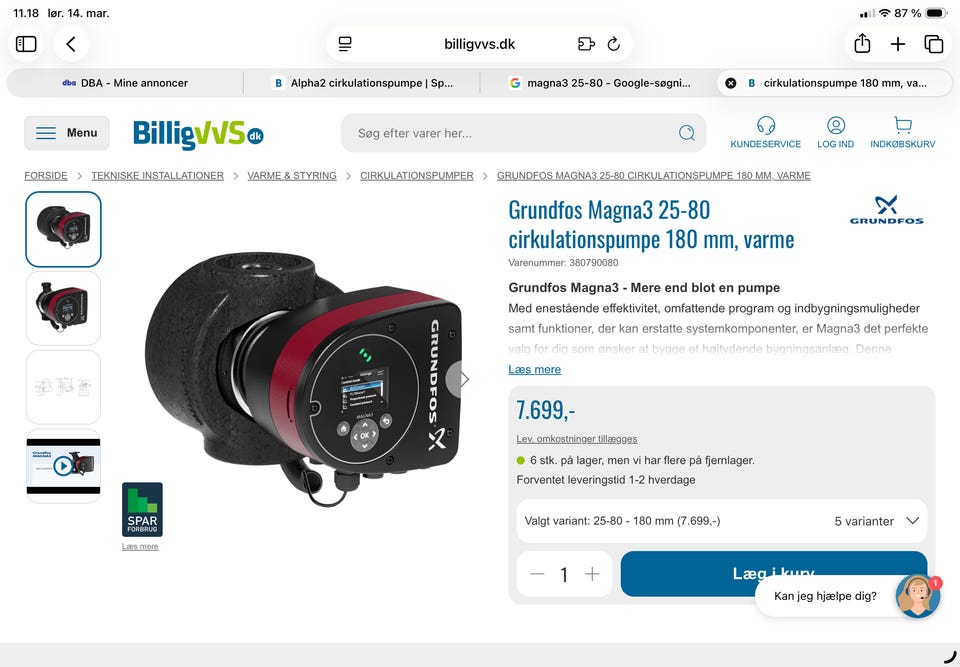Open a new tab with plus icon
Image resolution: width=960 pixels, height=667 pixels.
(898, 44)
